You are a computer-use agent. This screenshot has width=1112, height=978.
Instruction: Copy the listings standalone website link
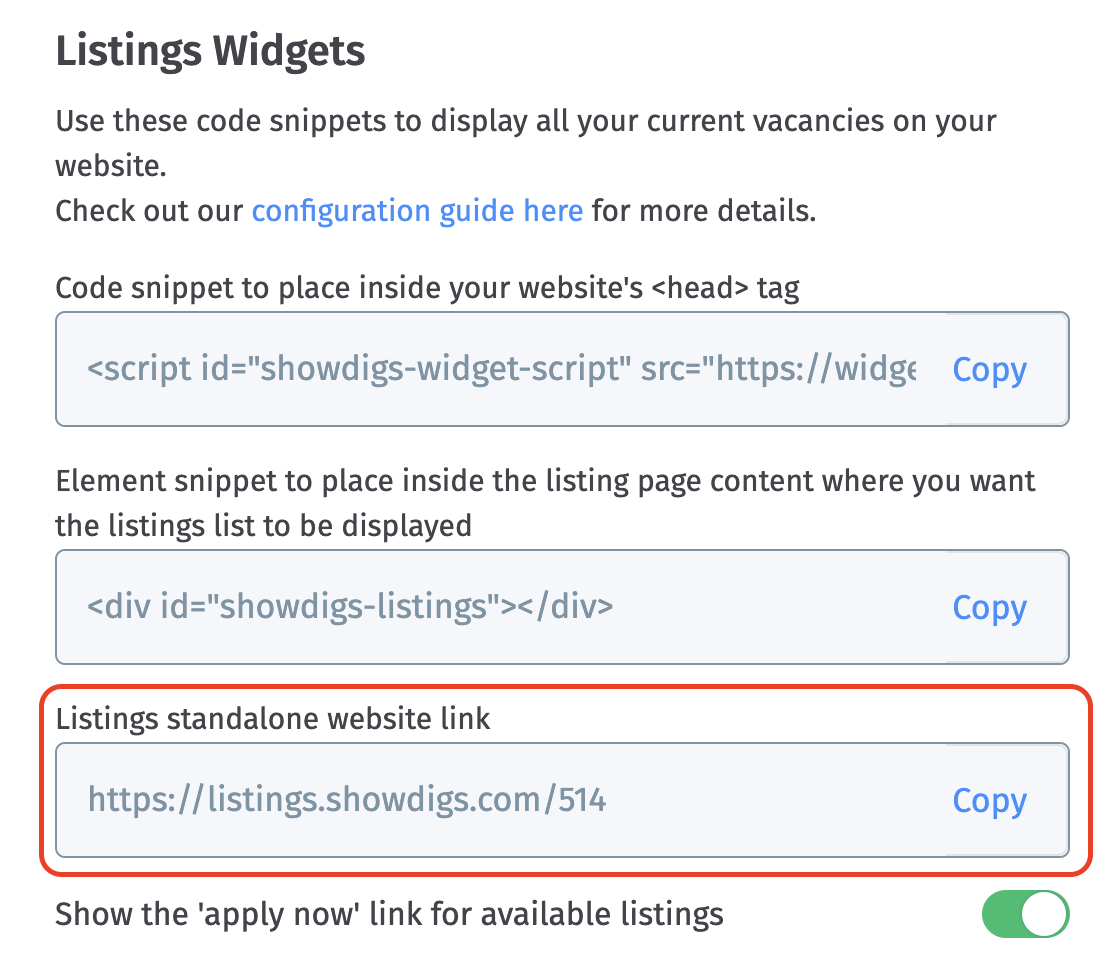[989, 801]
